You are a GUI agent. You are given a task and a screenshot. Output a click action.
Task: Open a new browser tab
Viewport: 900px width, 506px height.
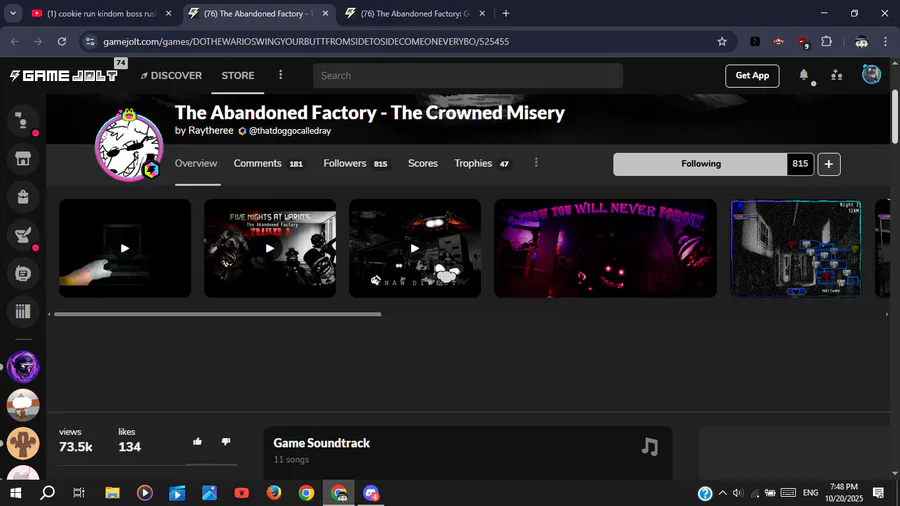pyautogui.click(x=506, y=13)
